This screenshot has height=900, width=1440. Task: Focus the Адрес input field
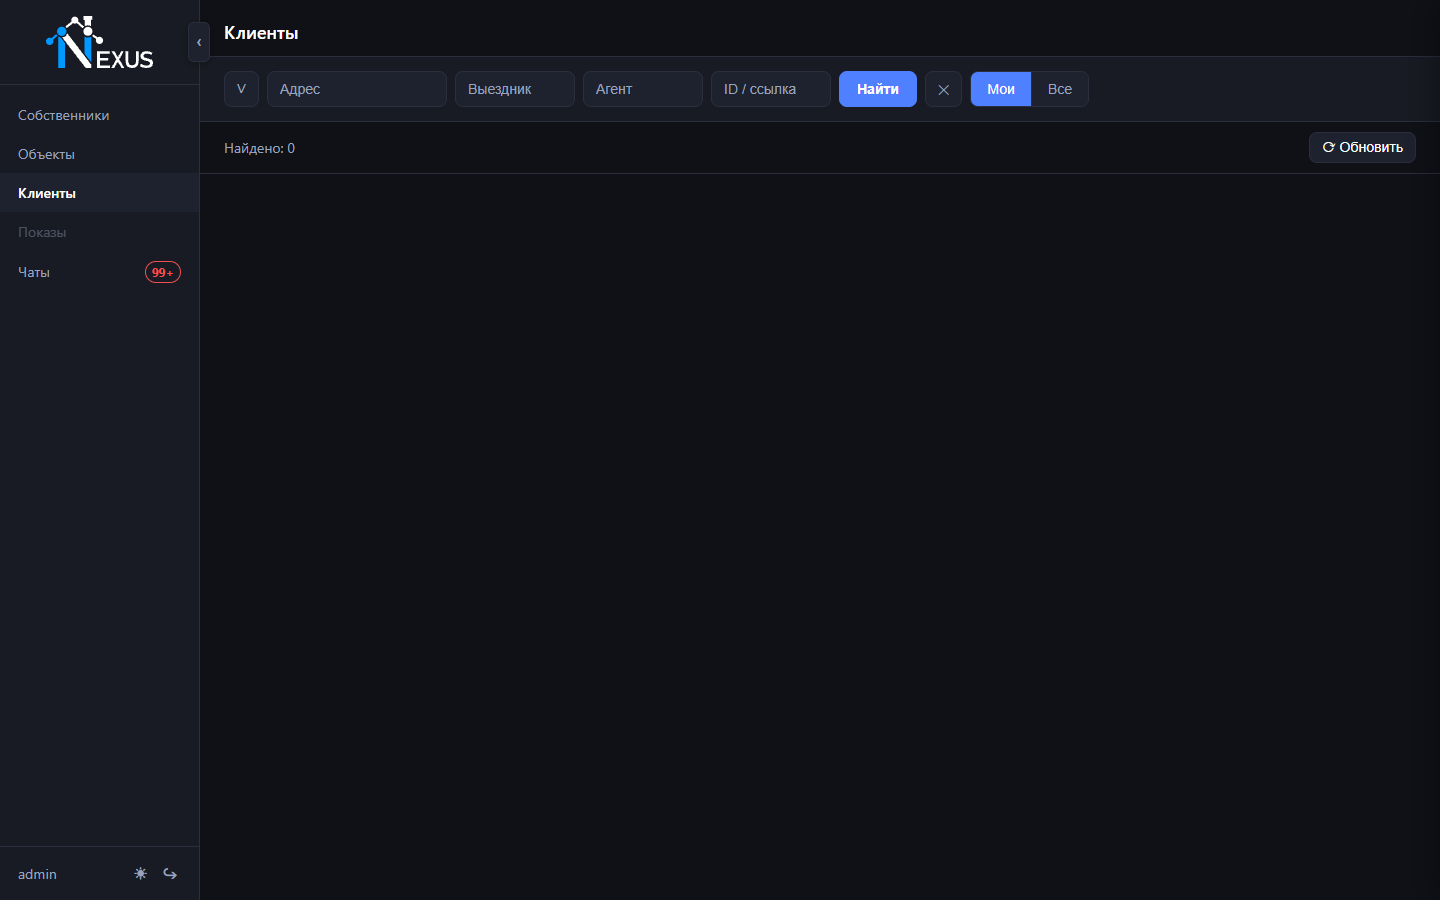pos(357,89)
